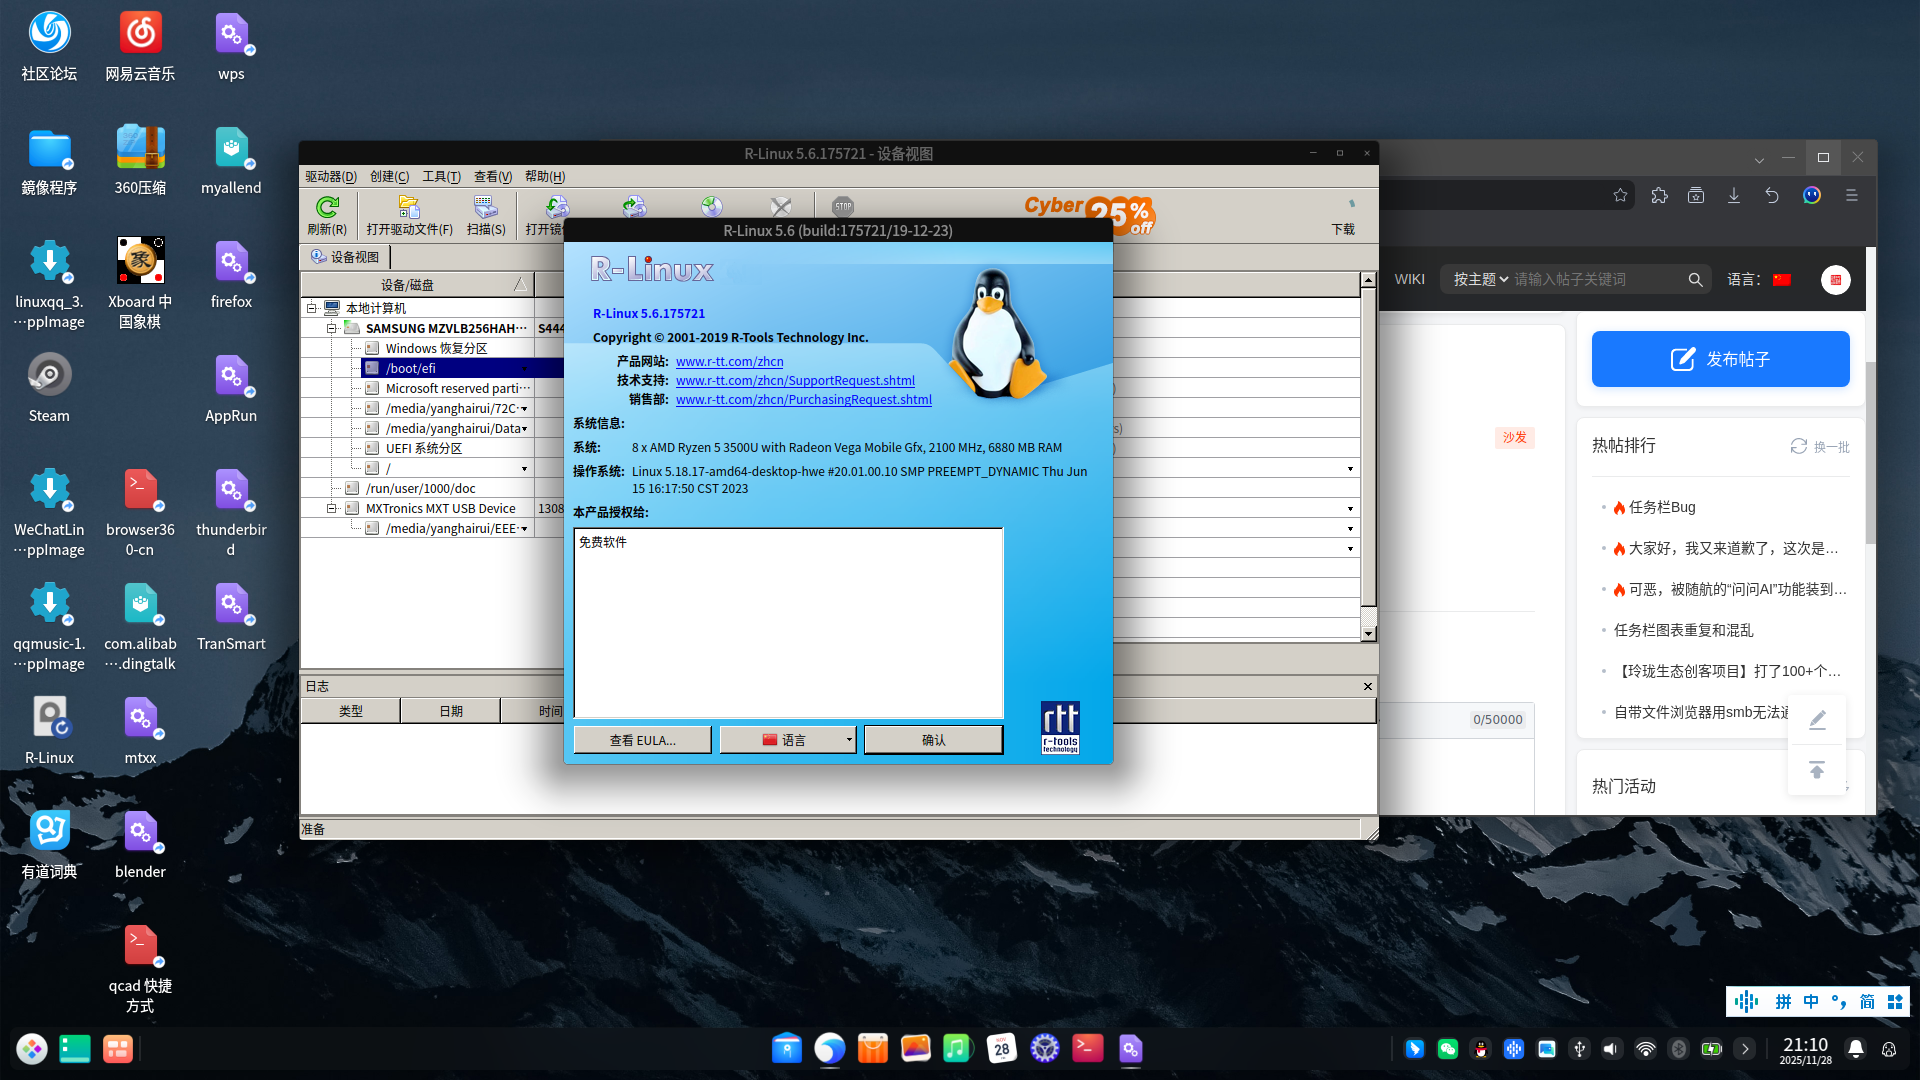
Task: Click the browser downloads icon
Action: pyautogui.click(x=1734, y=195)
